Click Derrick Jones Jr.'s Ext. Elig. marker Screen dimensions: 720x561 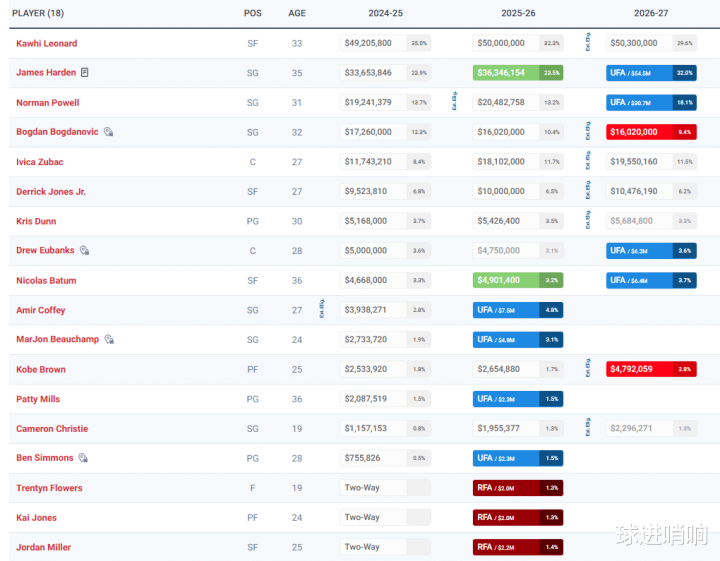click(588, 190)
